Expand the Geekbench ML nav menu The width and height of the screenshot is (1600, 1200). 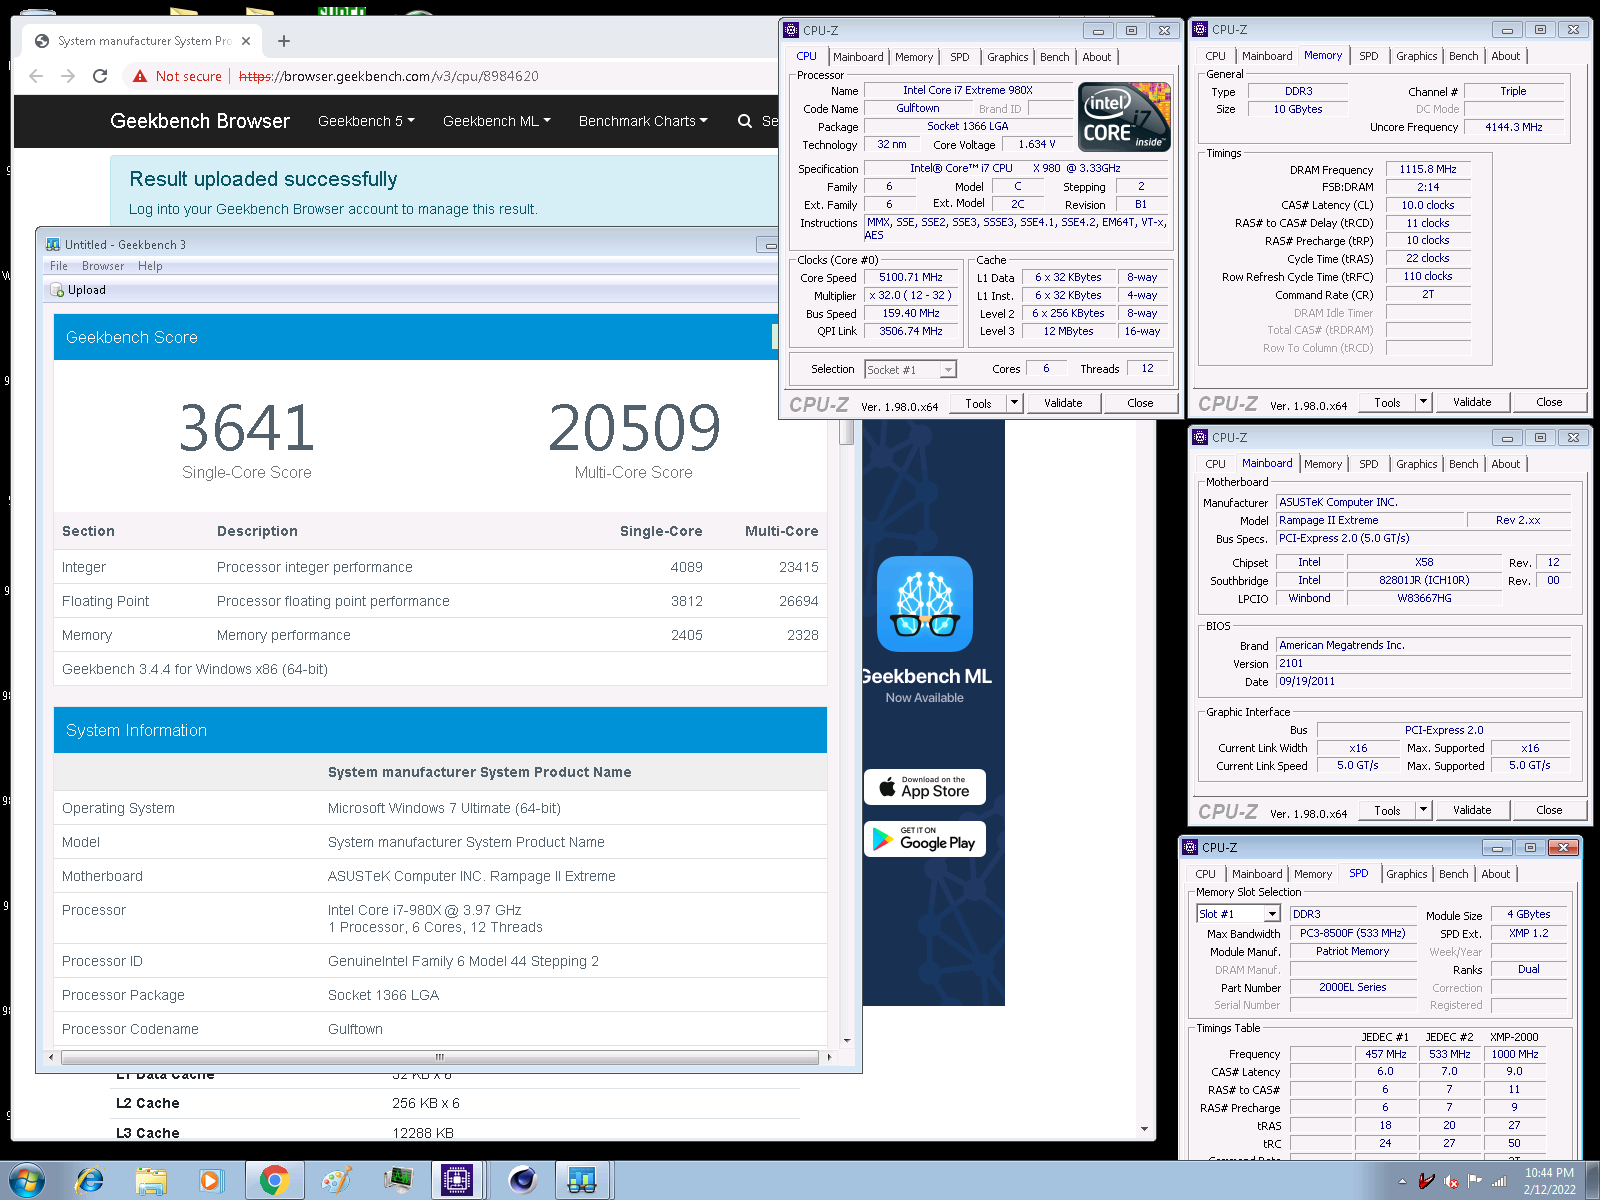tap(497, 121)
